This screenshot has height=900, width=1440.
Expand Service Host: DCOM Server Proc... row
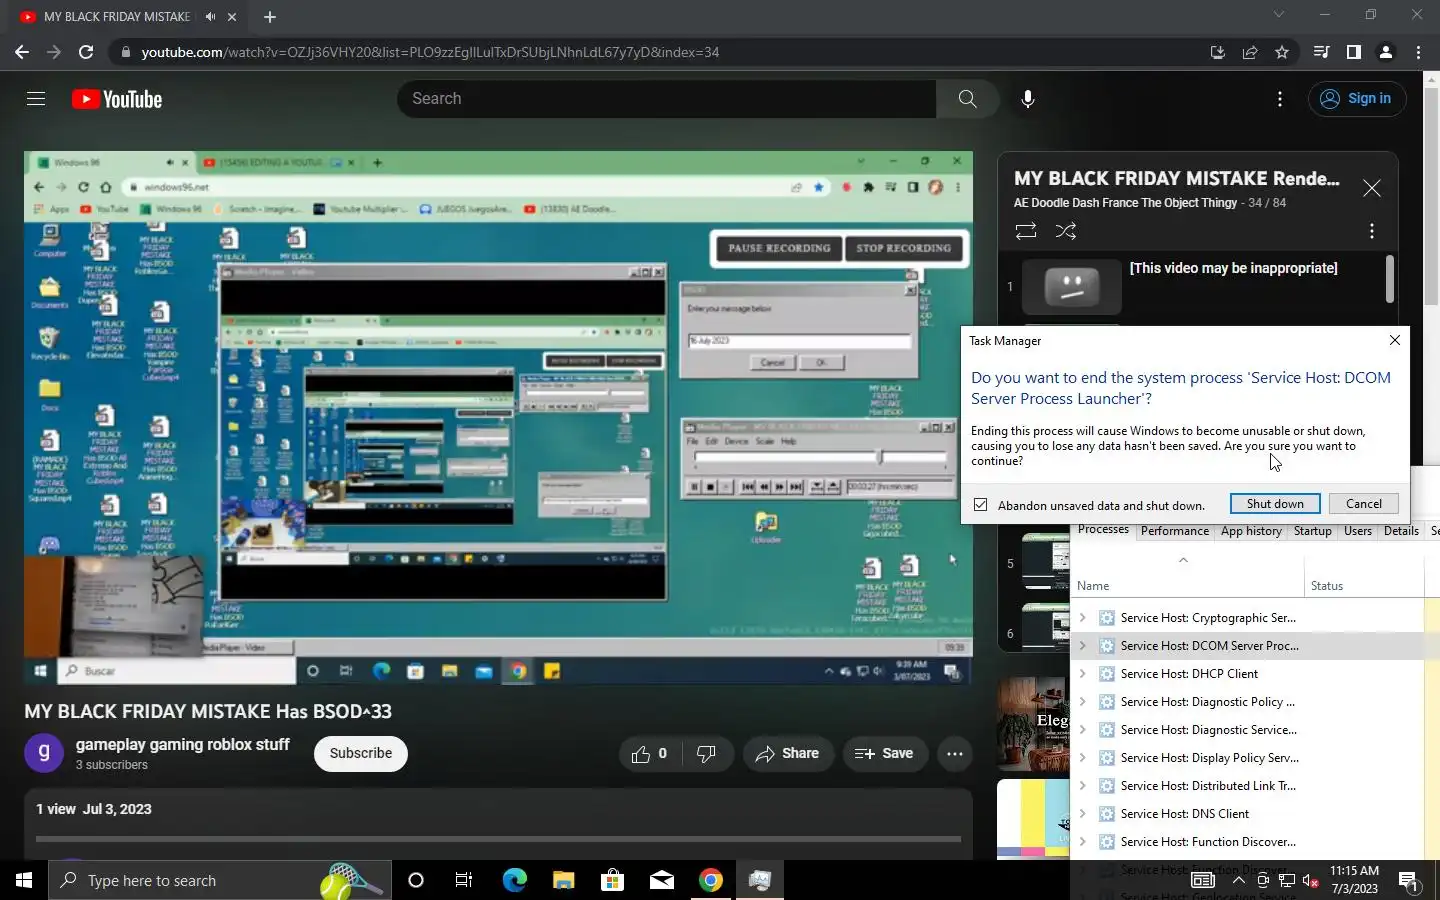point(1082,646)
